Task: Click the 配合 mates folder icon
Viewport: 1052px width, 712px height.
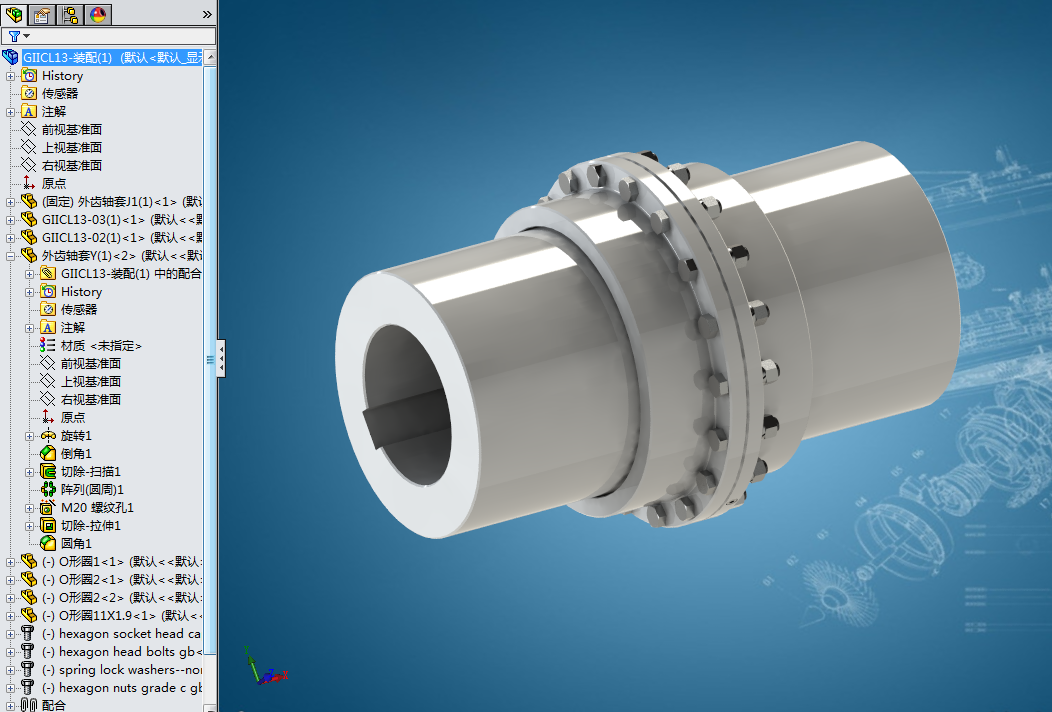Action: coord(29,705)
